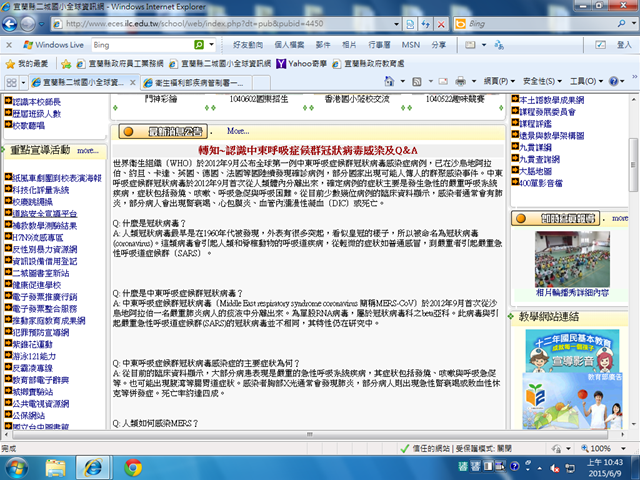Click the translate icon in Windows Live toolbar
The width and height of the screenshot is (640, 480).
click(499, 45)
